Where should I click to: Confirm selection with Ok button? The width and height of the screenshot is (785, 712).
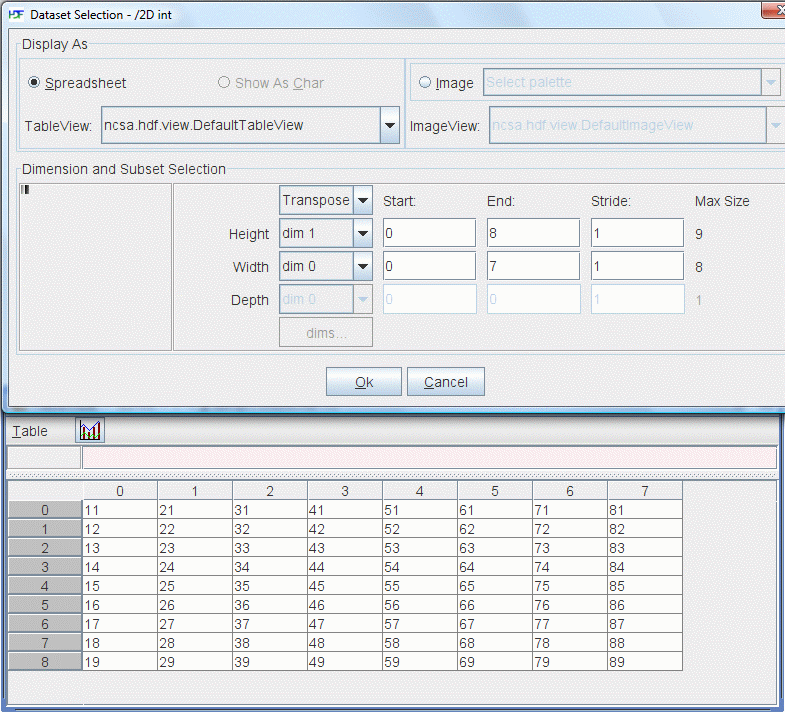[x=364, y=382]
